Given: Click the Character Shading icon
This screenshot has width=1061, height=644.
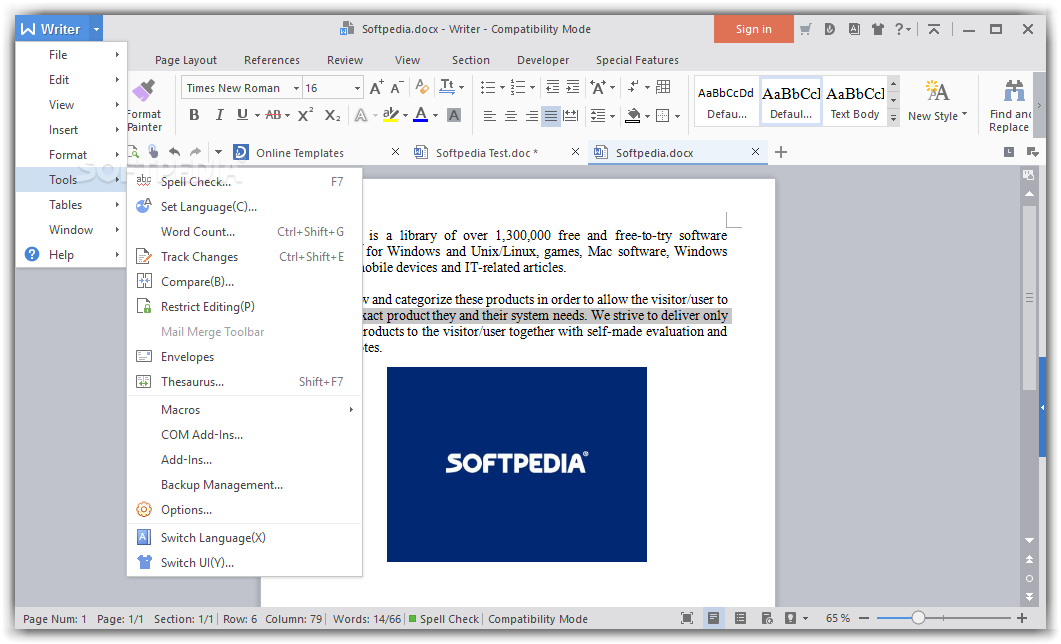Looking at the screenshot, I should [x=454, y=115].
